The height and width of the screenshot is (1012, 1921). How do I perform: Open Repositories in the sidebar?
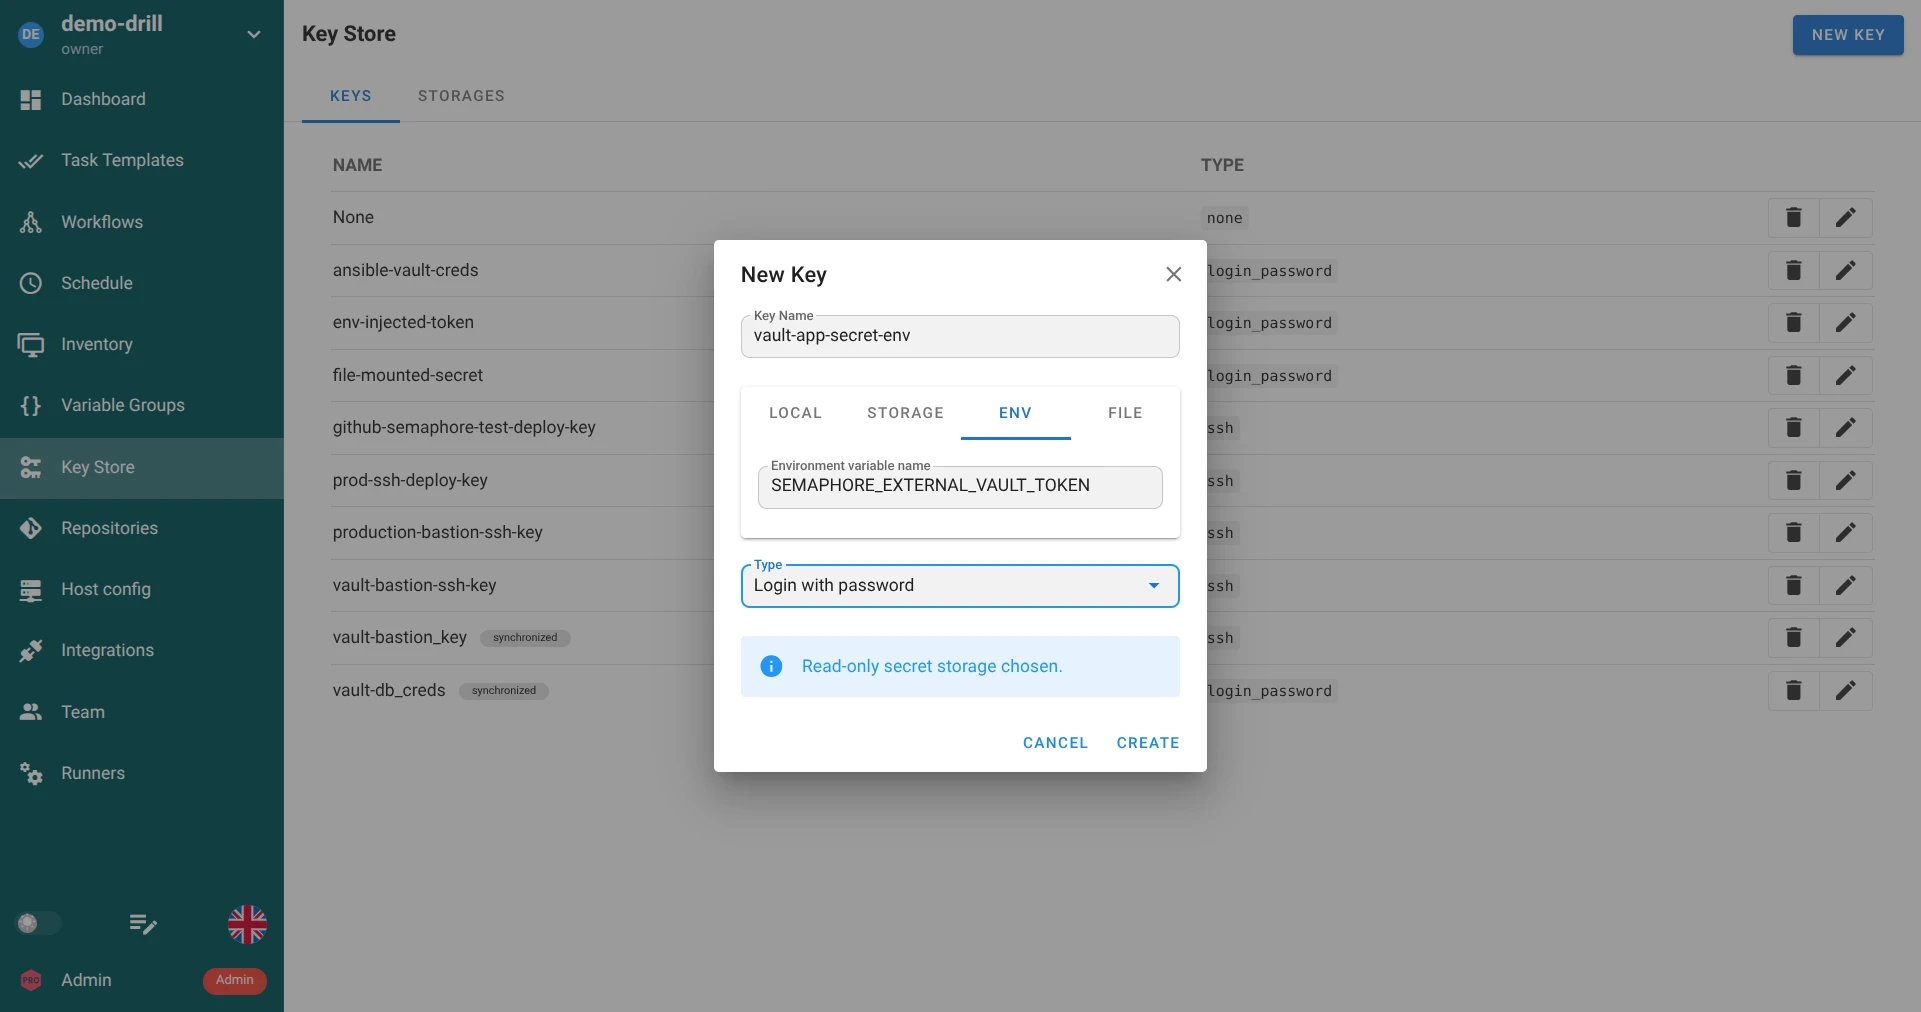tap(142, 528)
